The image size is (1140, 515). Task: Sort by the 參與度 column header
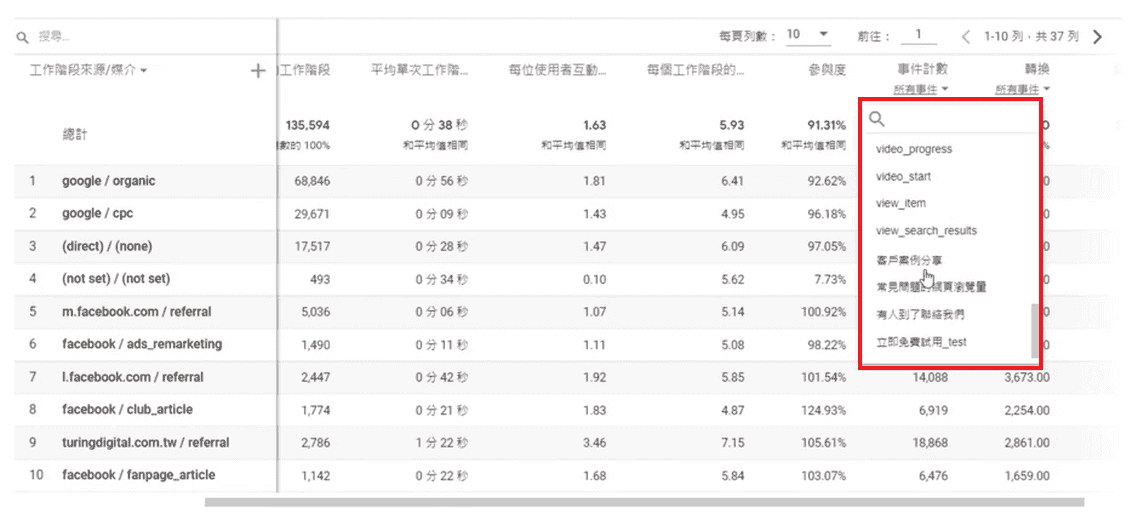(x=827, y=71)
